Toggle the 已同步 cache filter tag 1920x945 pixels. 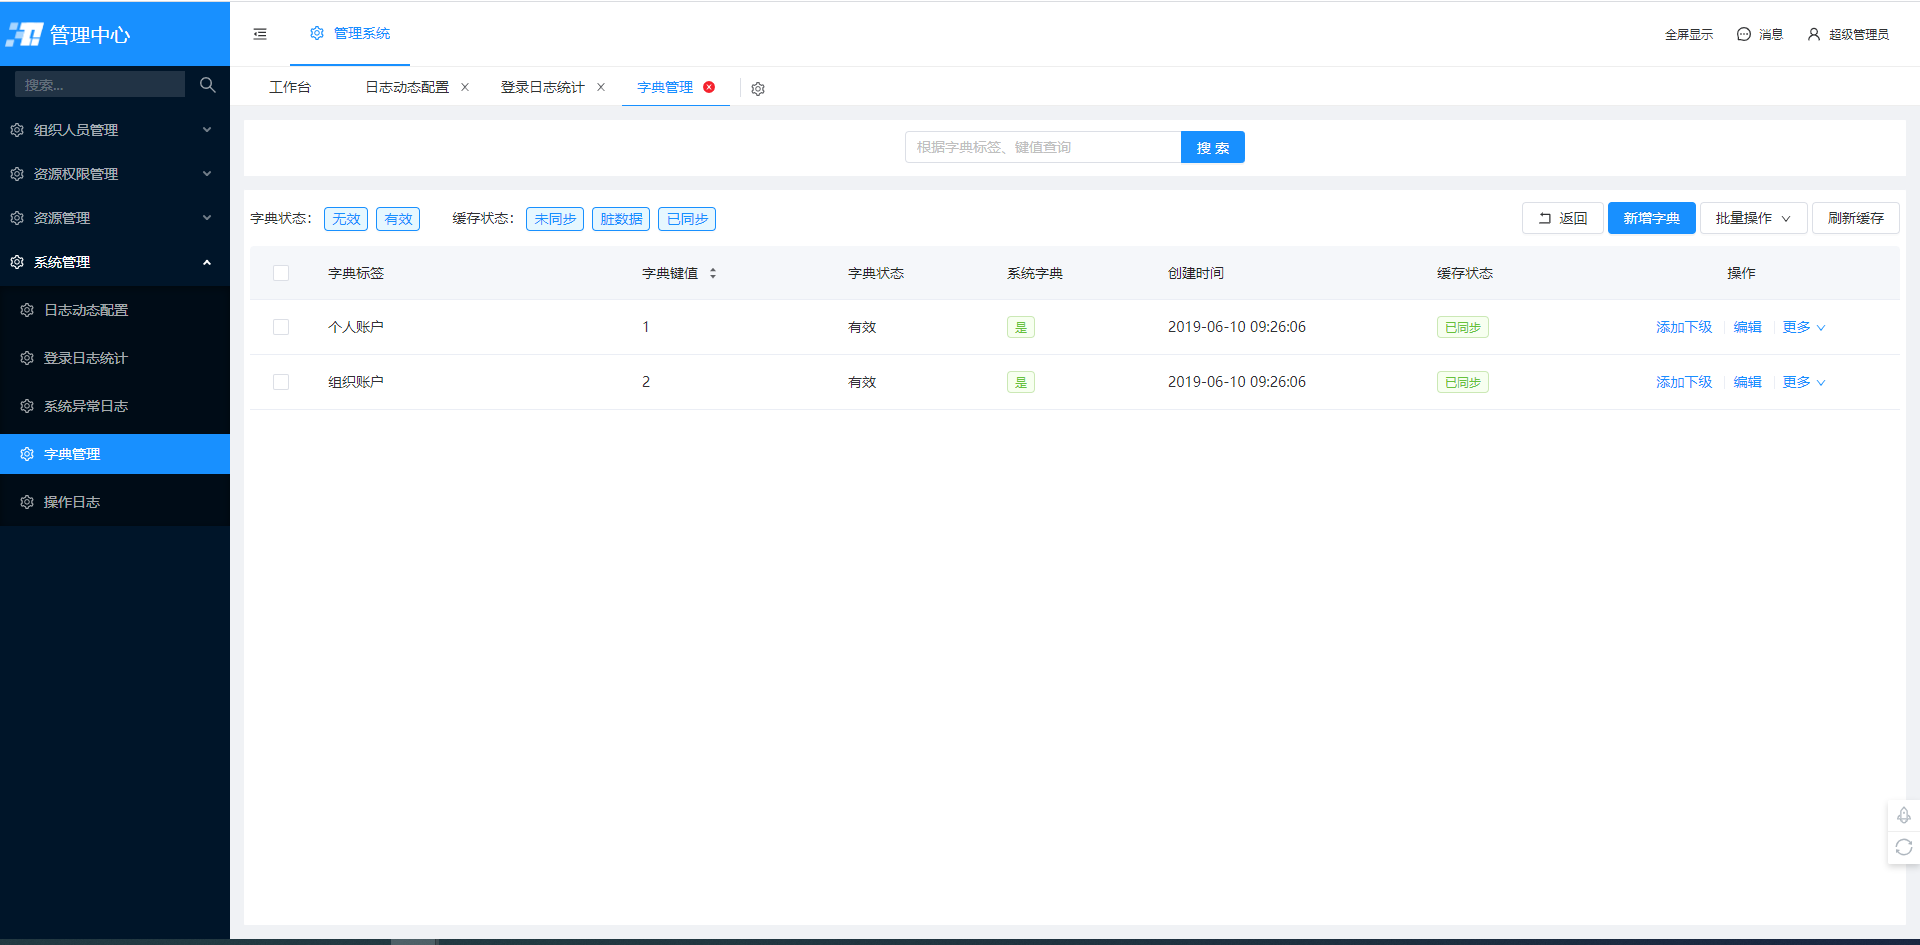687,219
